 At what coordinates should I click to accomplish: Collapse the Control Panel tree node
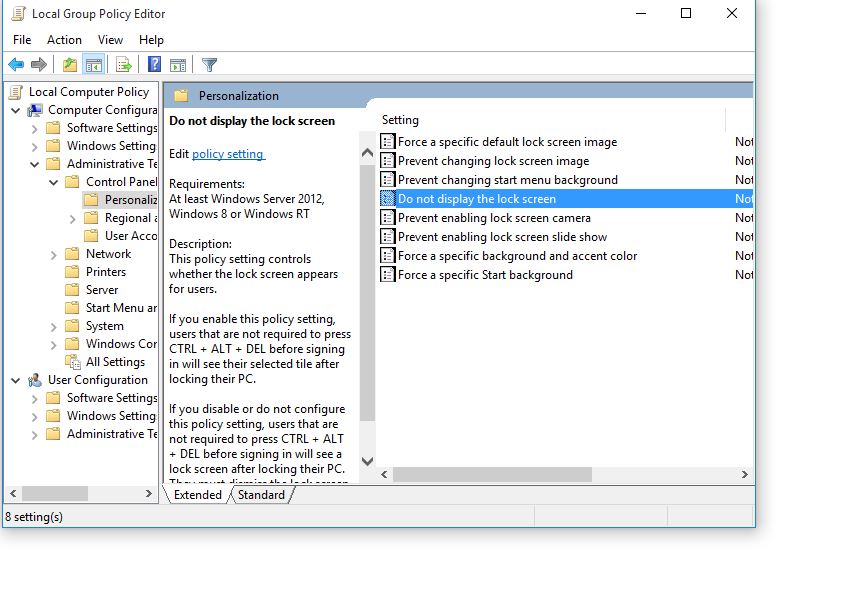coord(55,181)
